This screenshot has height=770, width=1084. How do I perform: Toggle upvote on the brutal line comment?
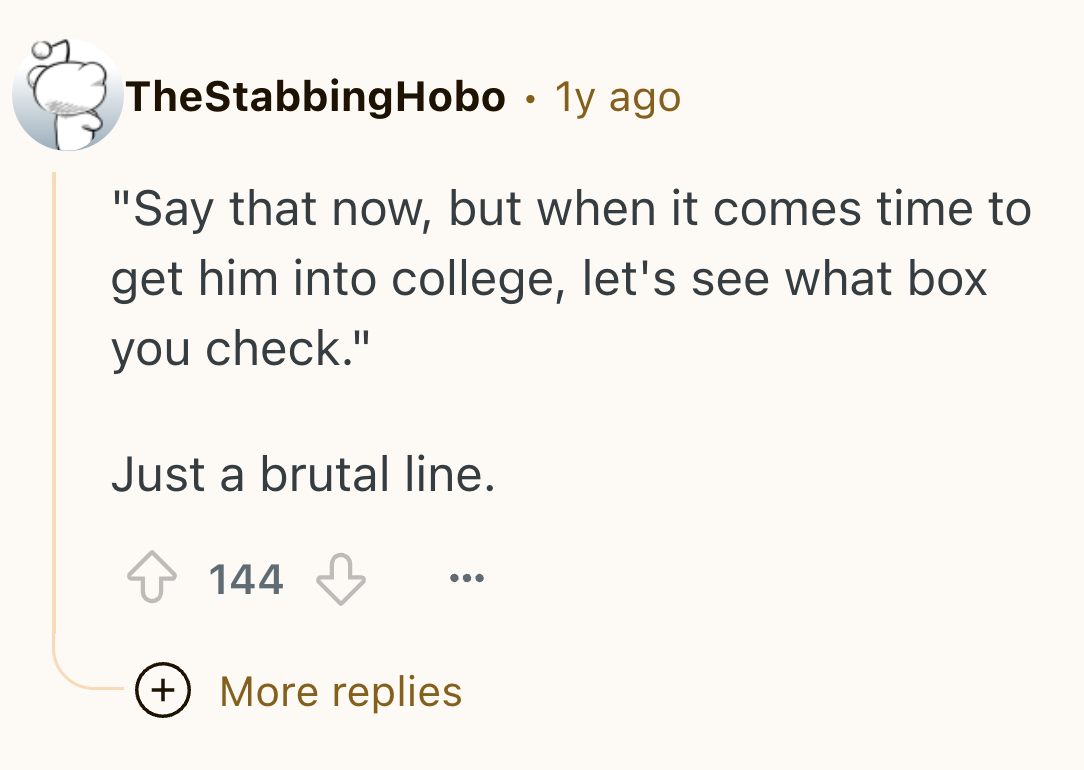(151, 577)
